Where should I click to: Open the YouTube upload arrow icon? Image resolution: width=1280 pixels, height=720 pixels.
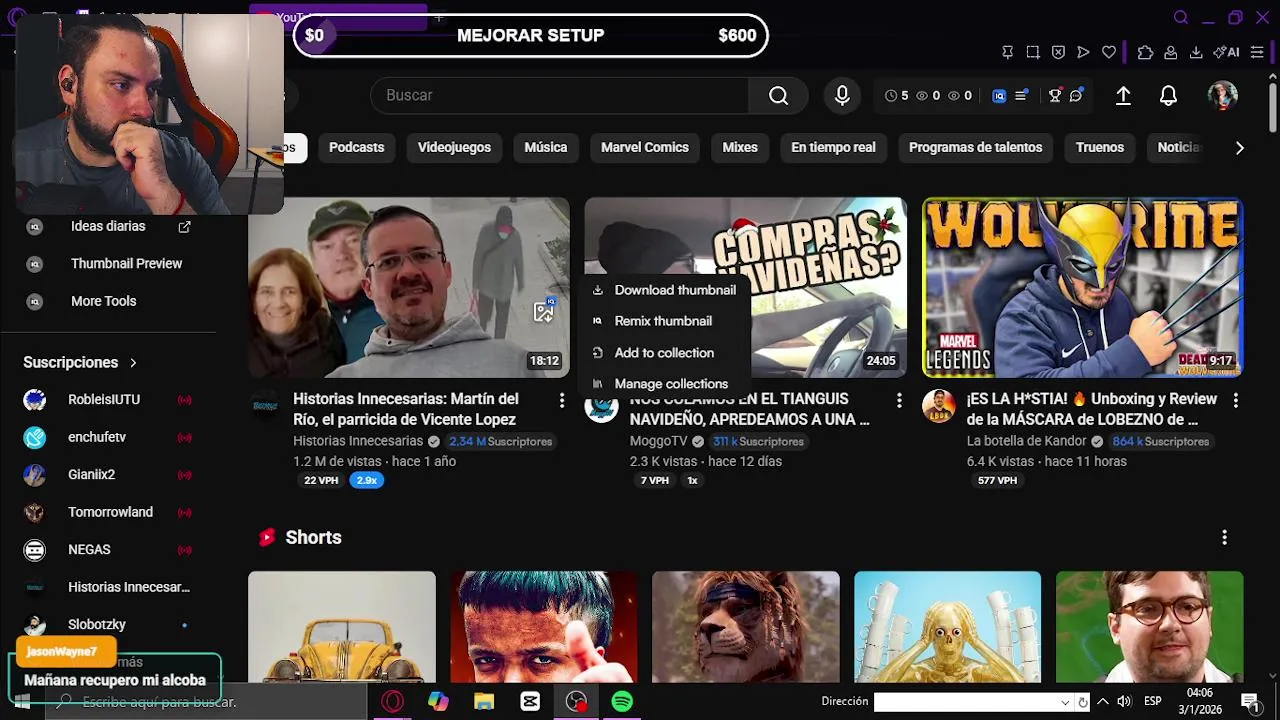pyautogui.click(x=1123, y=95)
